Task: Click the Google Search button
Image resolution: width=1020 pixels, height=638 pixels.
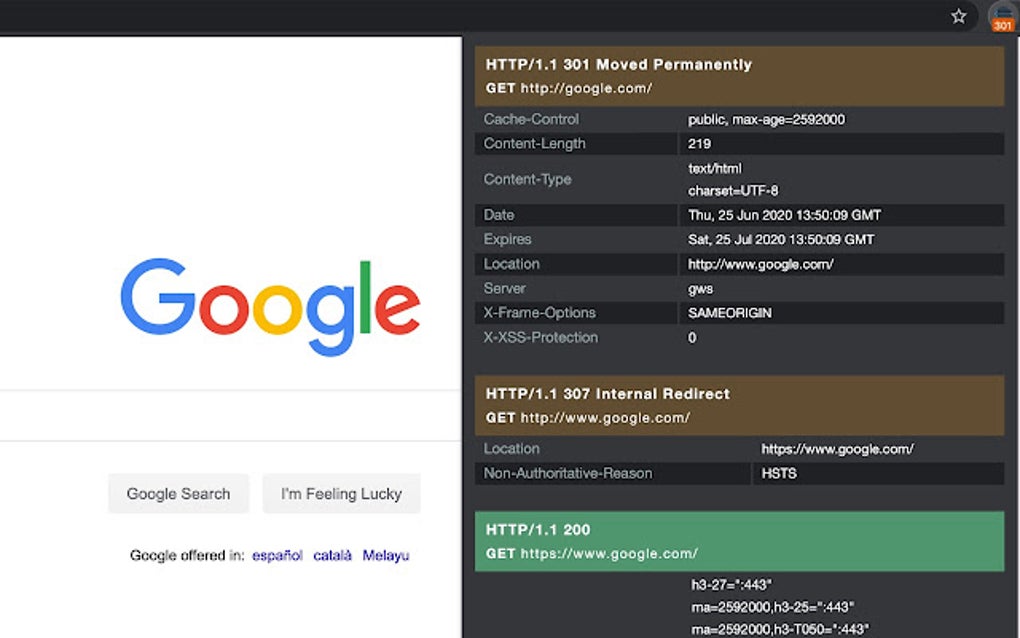Action: pos(178,493)
